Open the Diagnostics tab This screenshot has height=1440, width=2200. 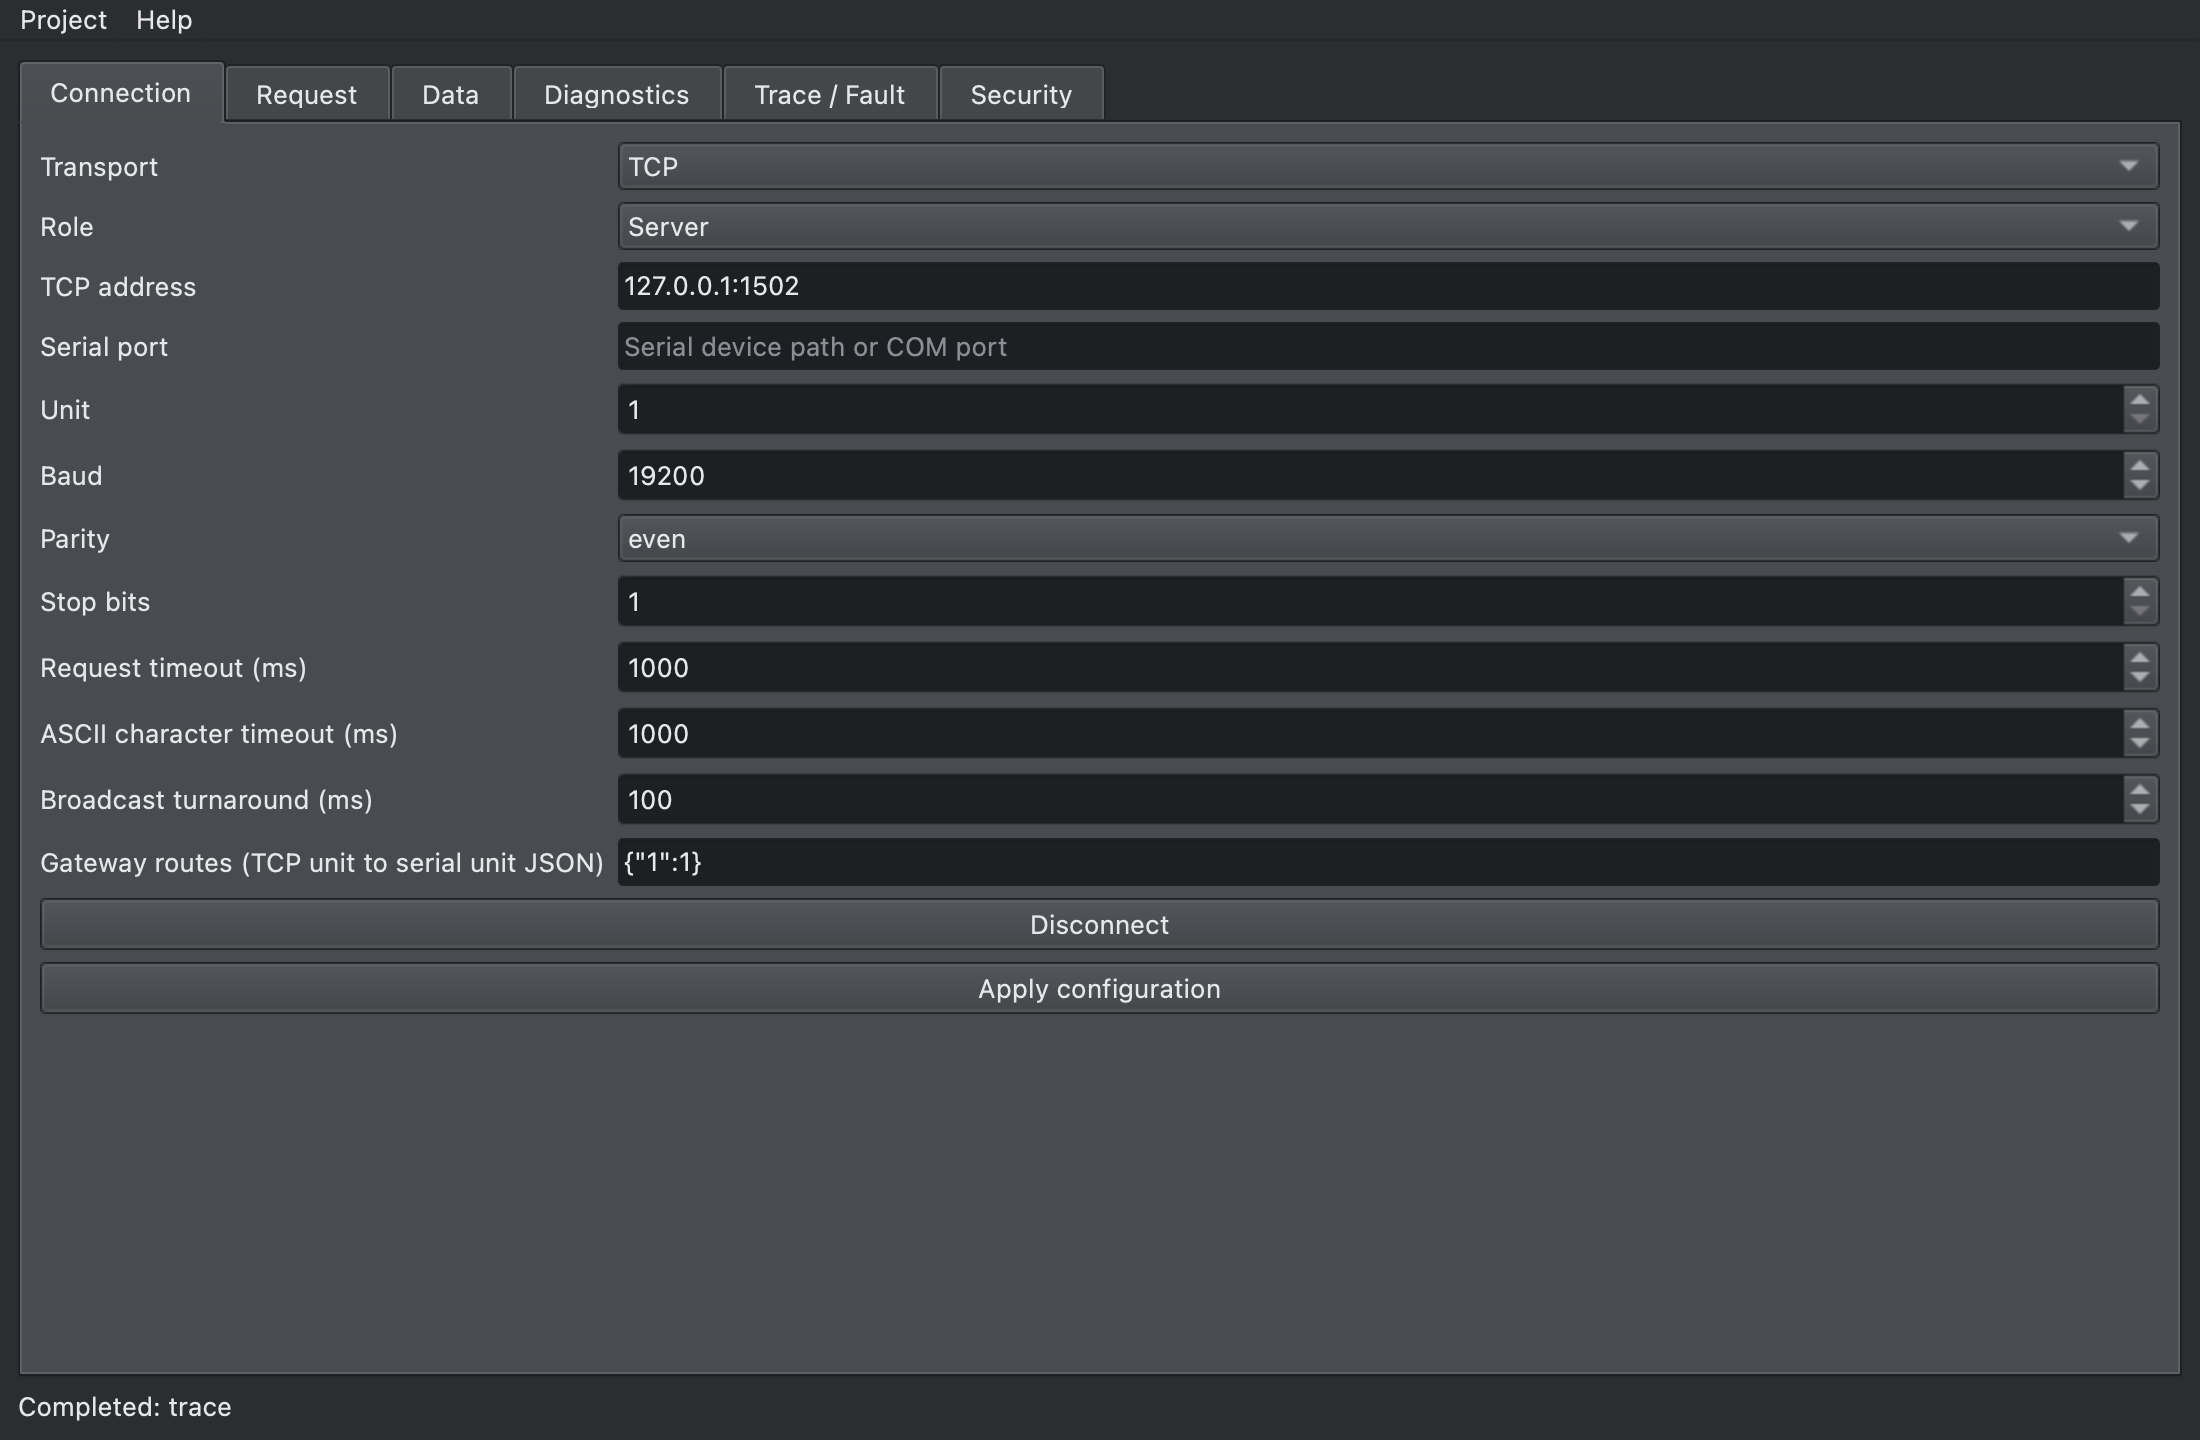click(617, 94)
